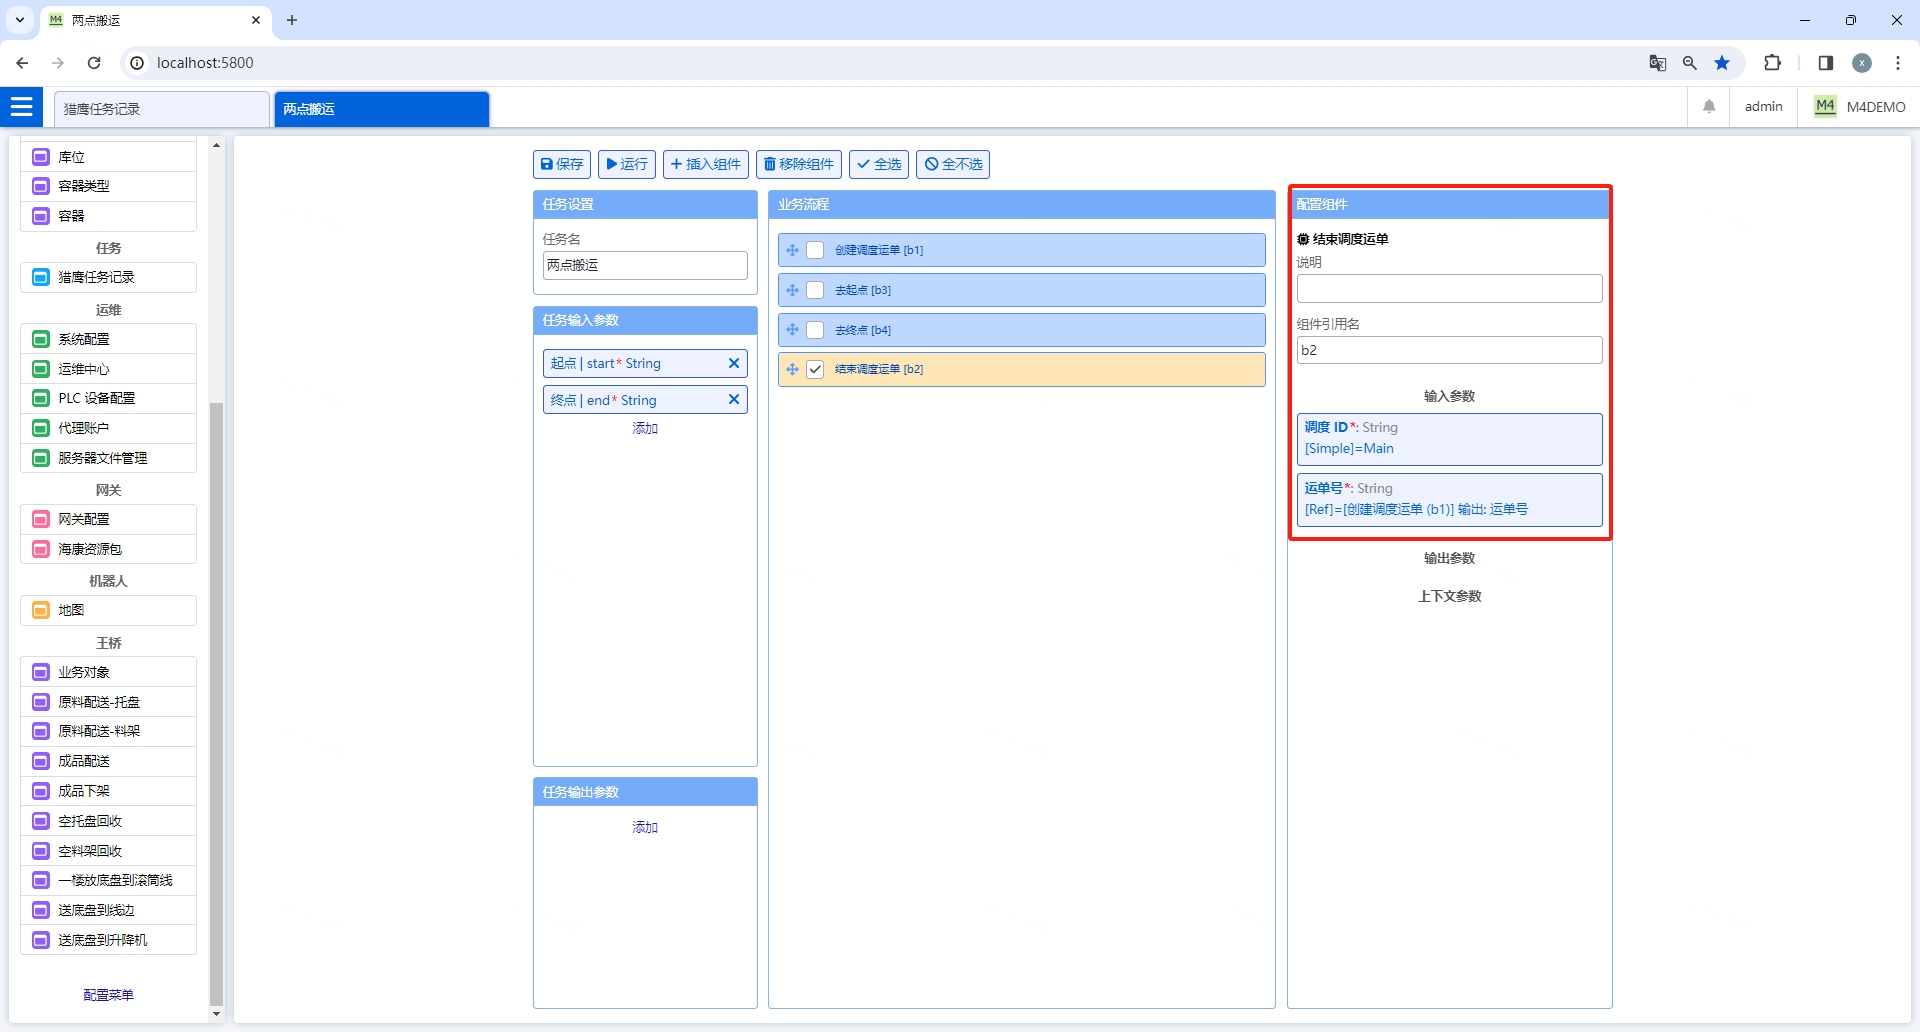
Task: Click drag handle of 创建调度运单 [b1]
Action: click(792, 250)
